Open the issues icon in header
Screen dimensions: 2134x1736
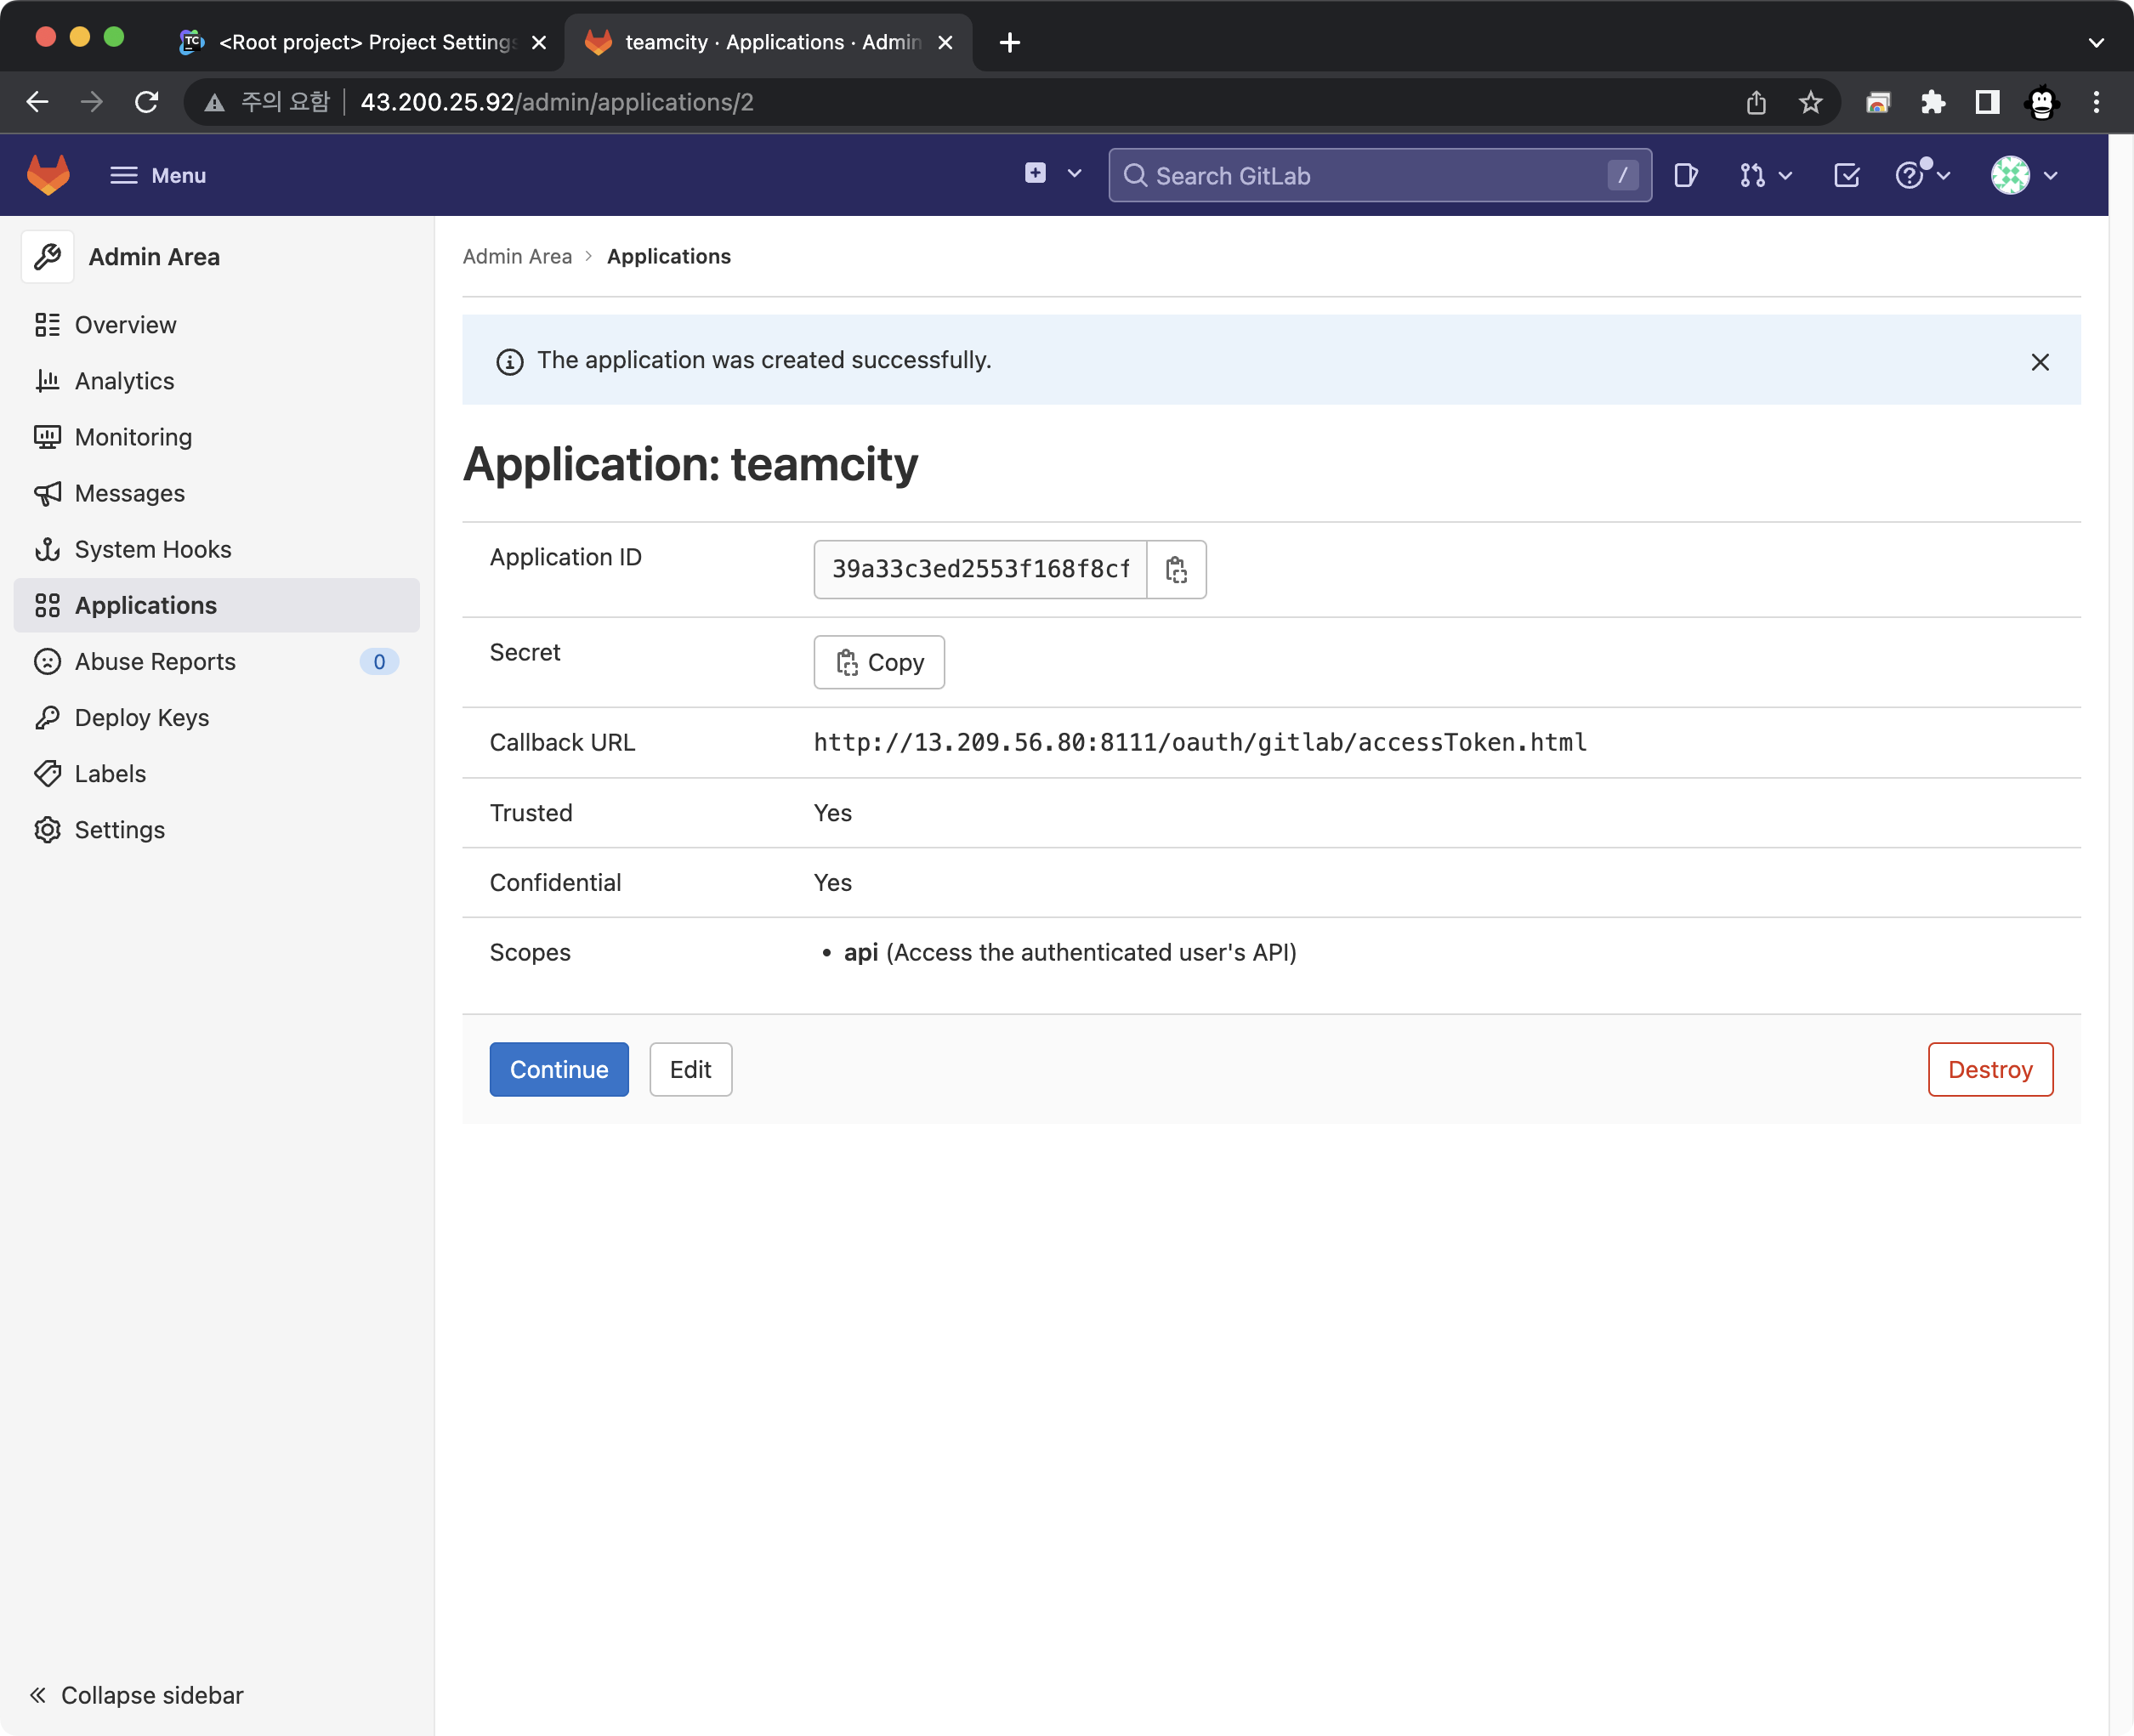click(x=1686, y=175)
